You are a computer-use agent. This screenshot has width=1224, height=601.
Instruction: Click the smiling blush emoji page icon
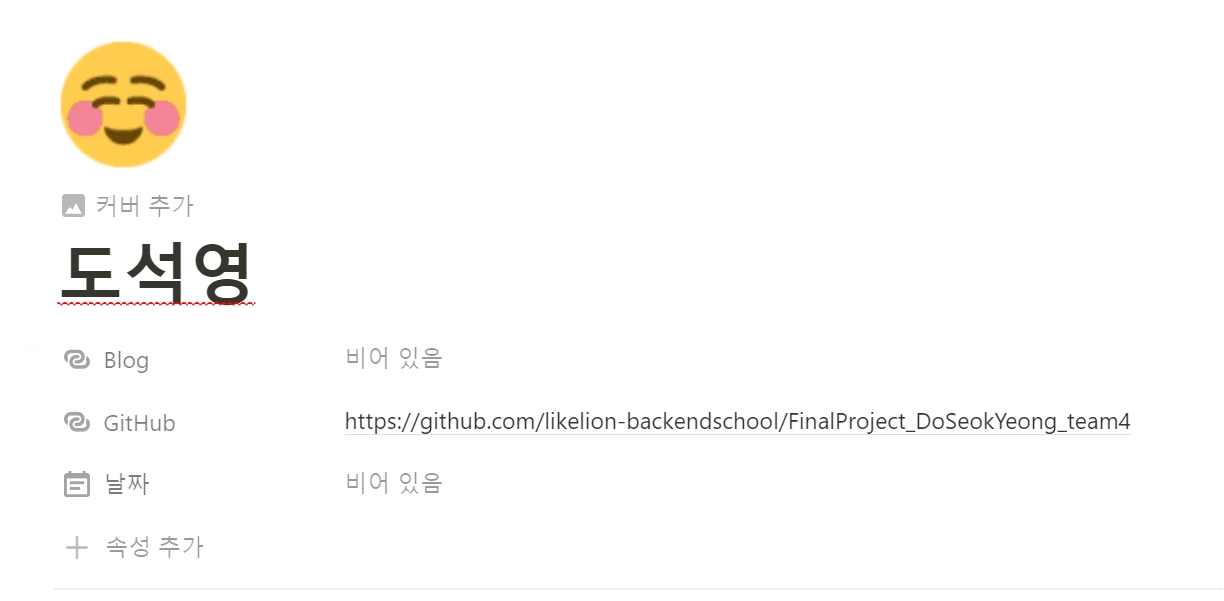[123, 105]
